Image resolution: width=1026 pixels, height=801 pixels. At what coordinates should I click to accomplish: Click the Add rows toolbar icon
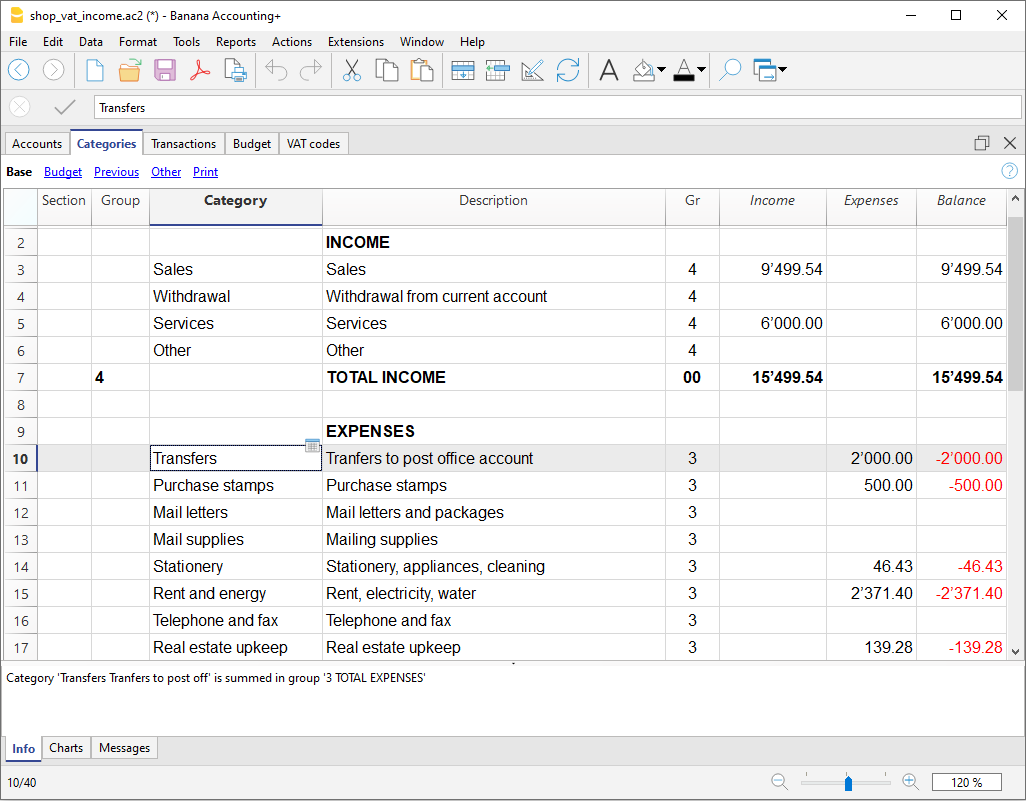click(x=463, y=70)
